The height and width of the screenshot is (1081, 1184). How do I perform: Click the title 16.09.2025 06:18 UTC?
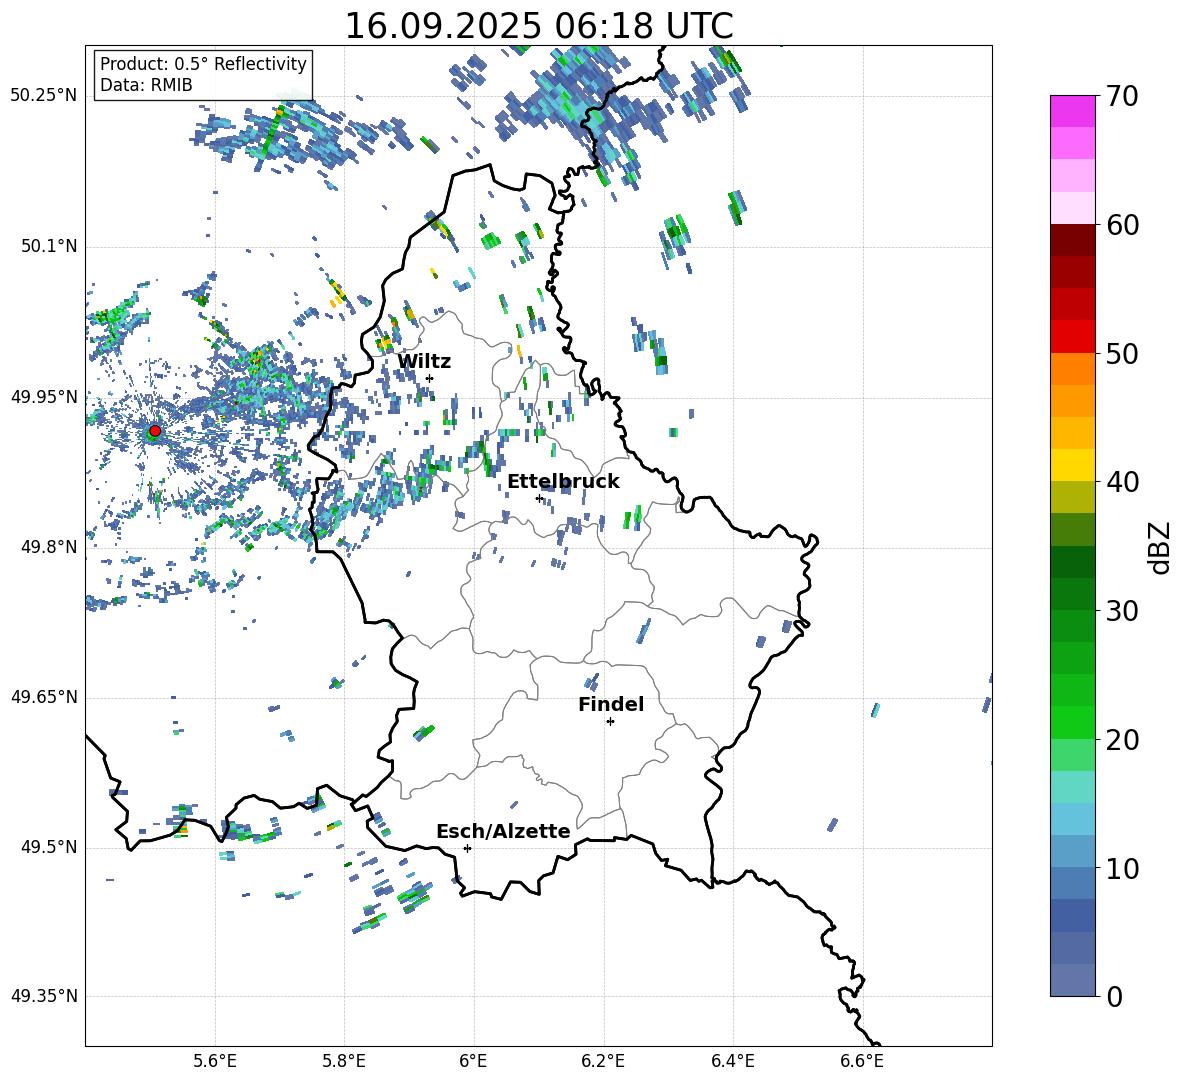(x=539, y=26)
